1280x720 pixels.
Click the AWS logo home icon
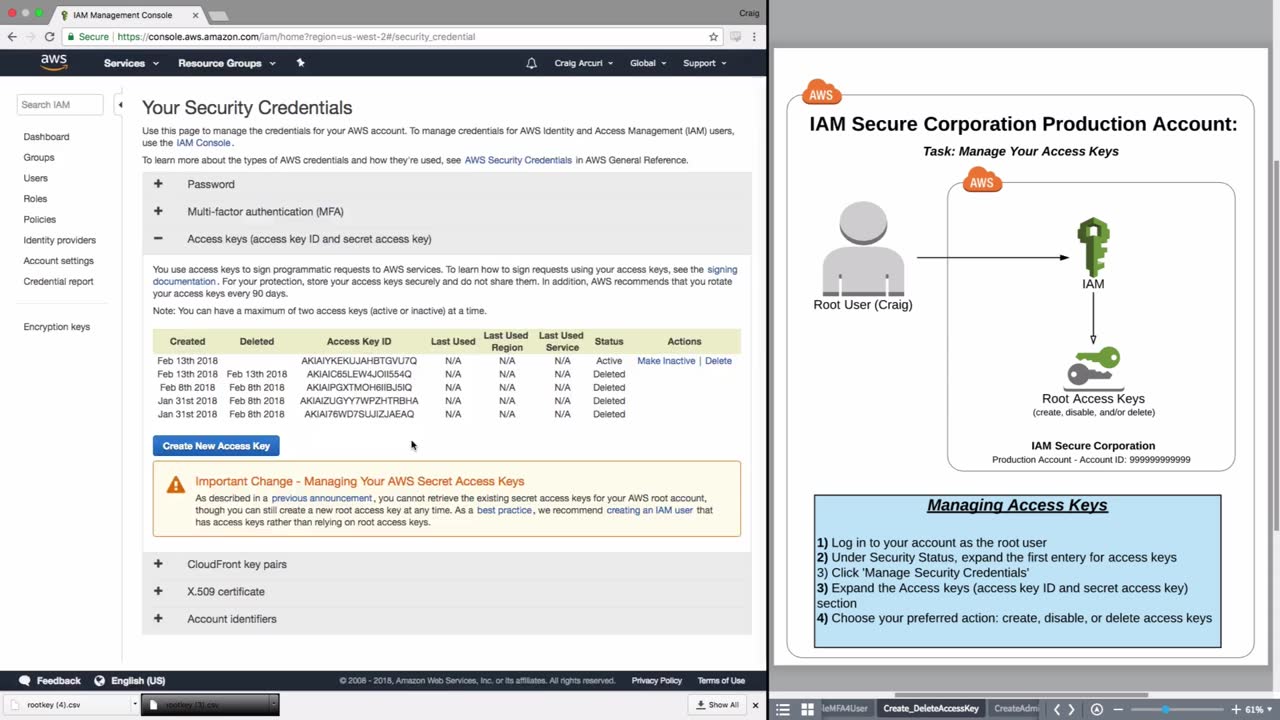point(54,63)
